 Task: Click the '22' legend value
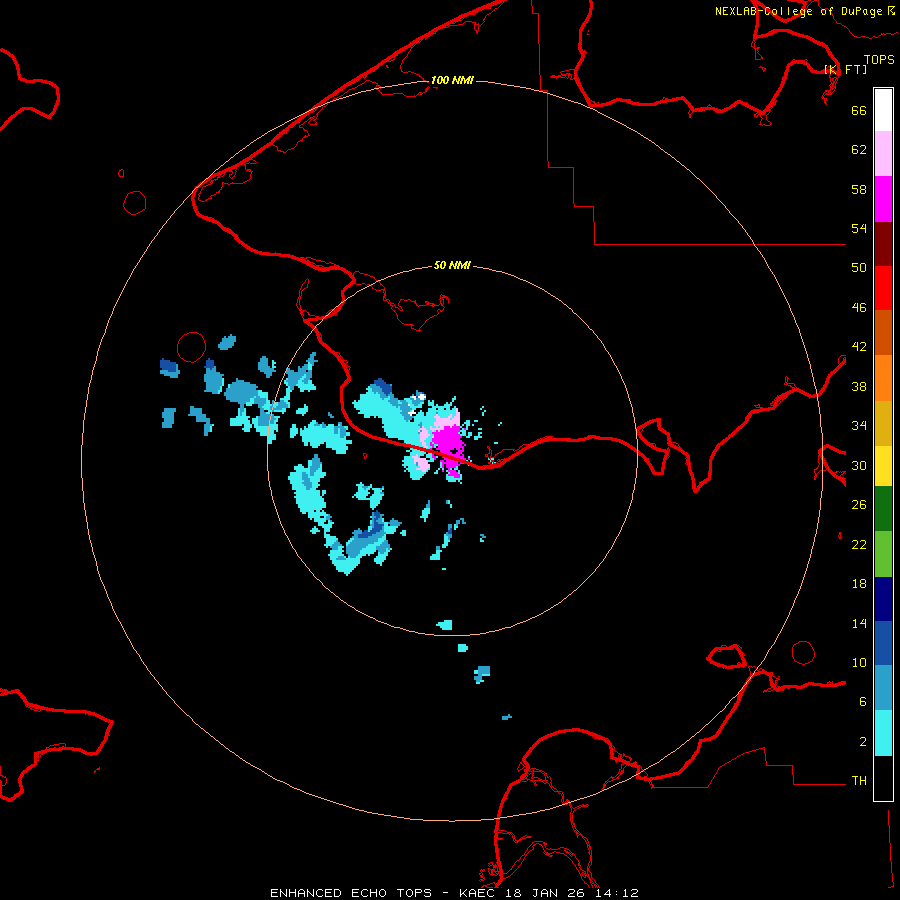[859, 544]
